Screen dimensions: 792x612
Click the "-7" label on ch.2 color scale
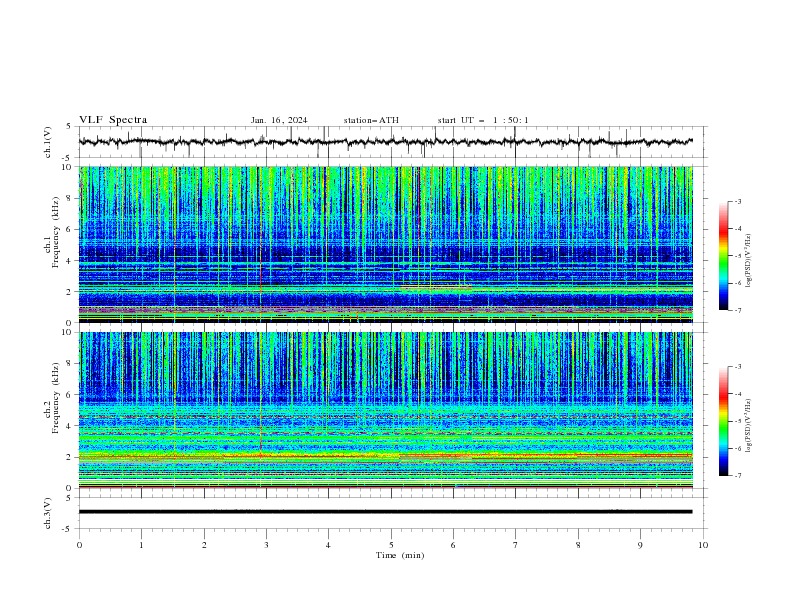(738, 476)
